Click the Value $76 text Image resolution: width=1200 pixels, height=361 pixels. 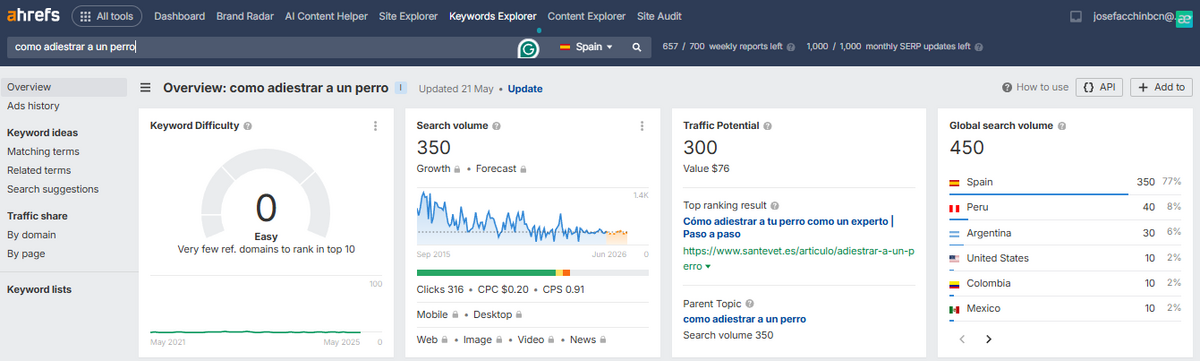[706, 169]
